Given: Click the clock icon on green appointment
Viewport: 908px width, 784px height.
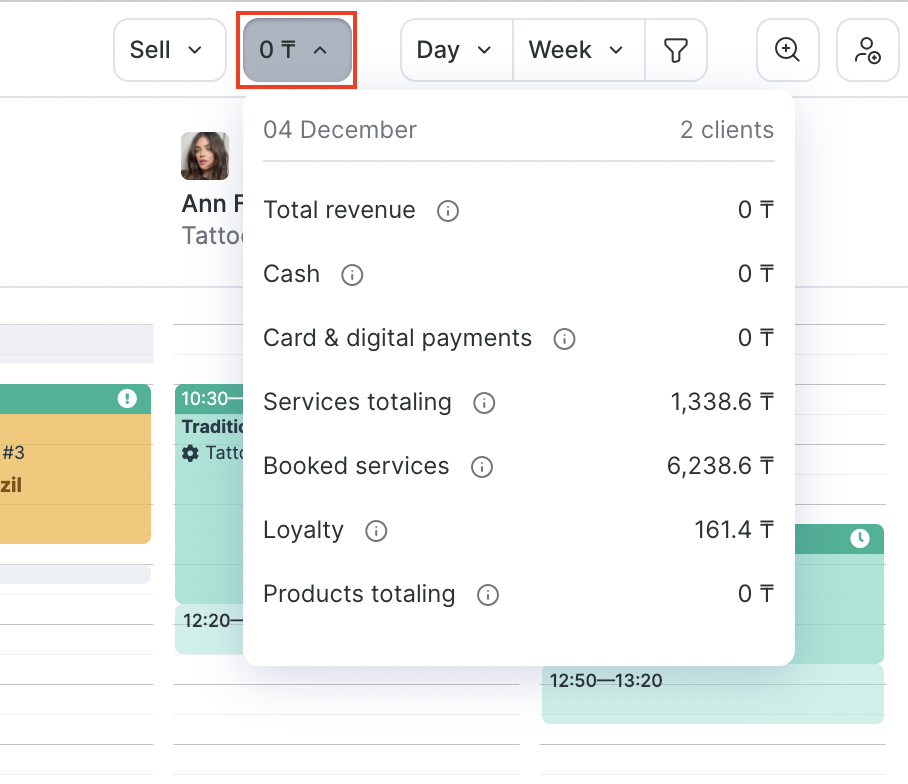Looking at the screenshot, I should [860, 539].
